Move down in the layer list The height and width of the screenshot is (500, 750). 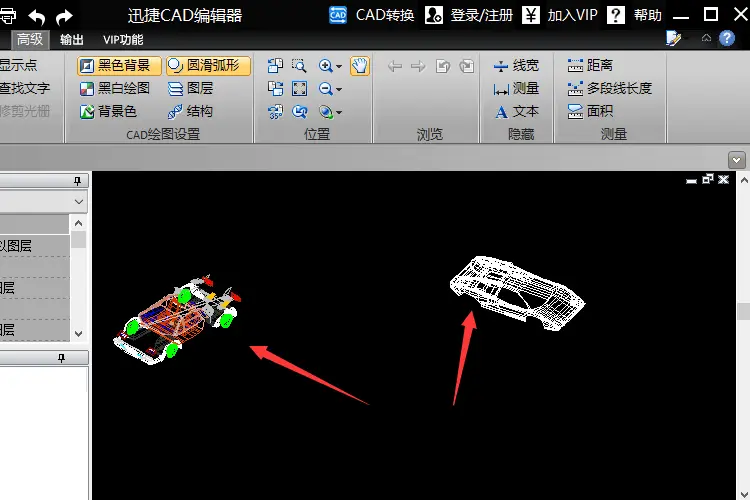tap(78, 333)
